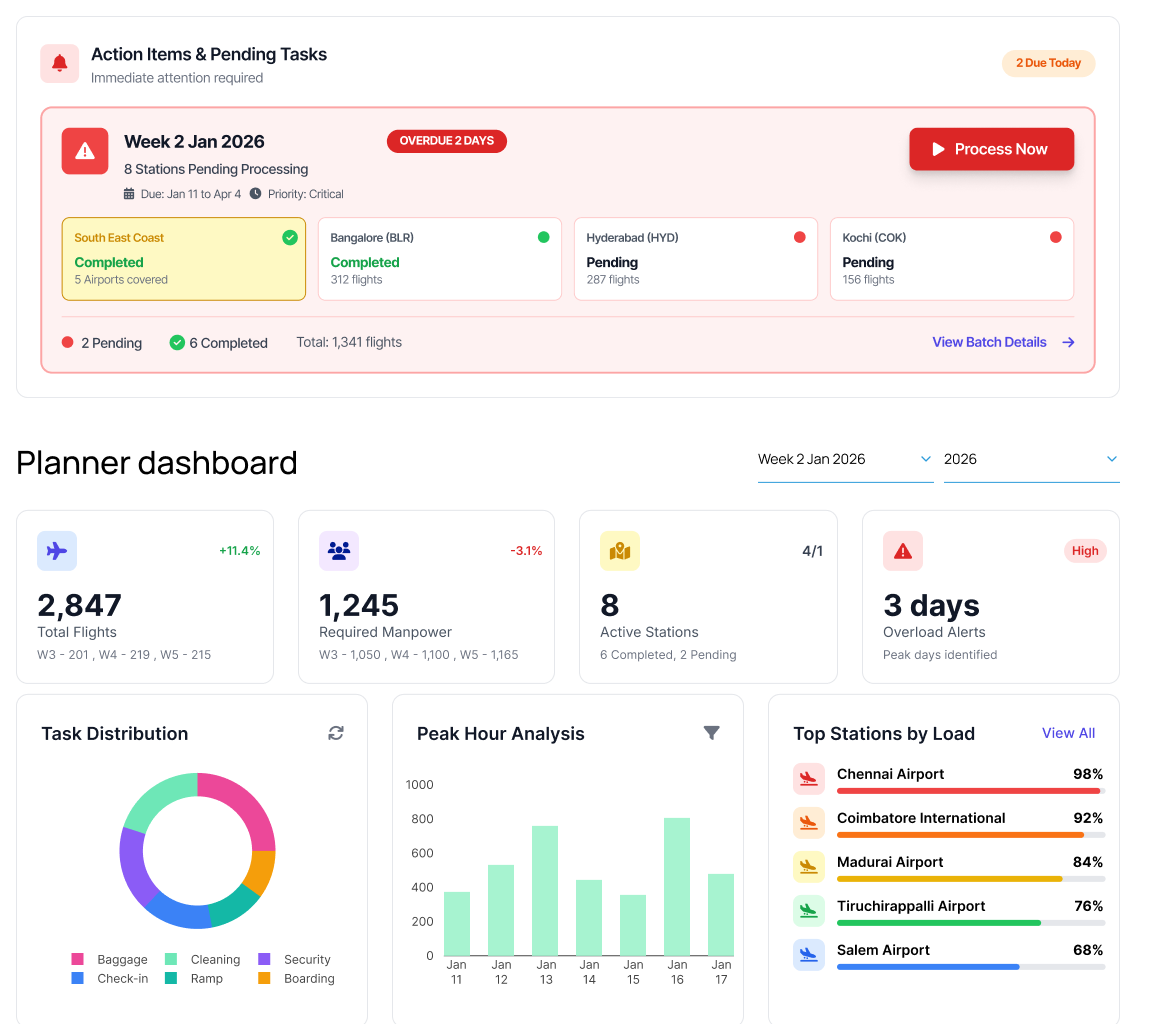Click the red notification bell icon
This screenshot has height=1024, width=1152.
59,62
